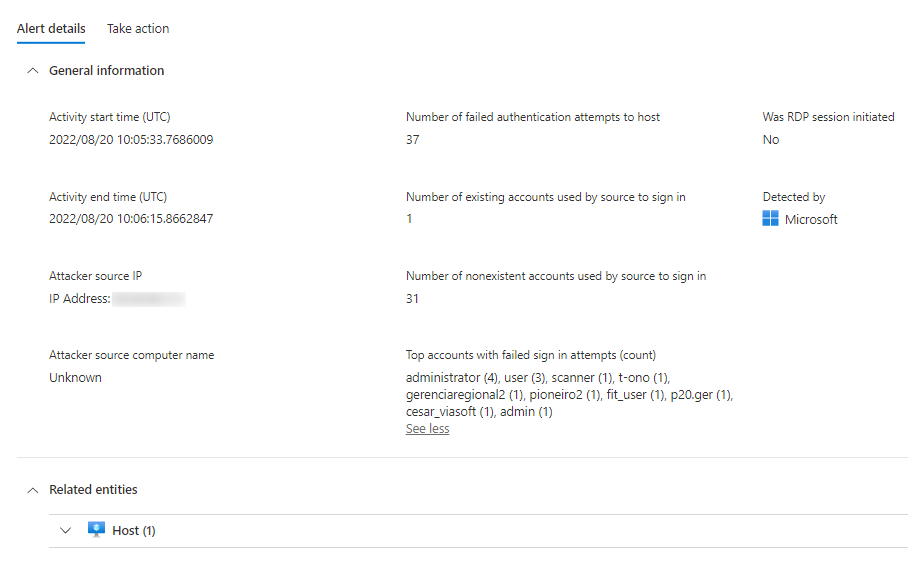Open the Take action tab
Image resolution: width=908 pixels, height=568 pixels.
tap(138, 29)
